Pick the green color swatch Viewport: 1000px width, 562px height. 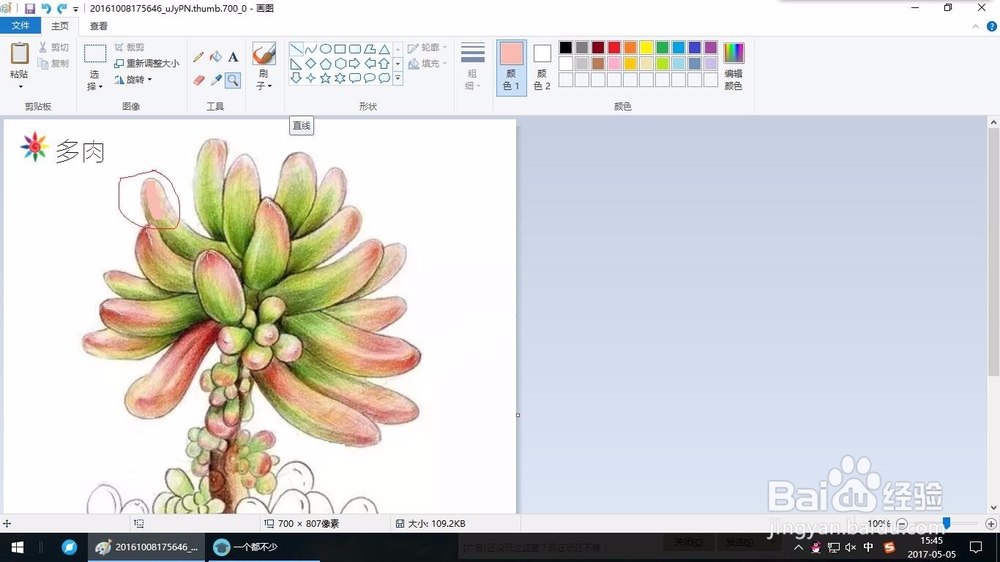coord(663,48)
